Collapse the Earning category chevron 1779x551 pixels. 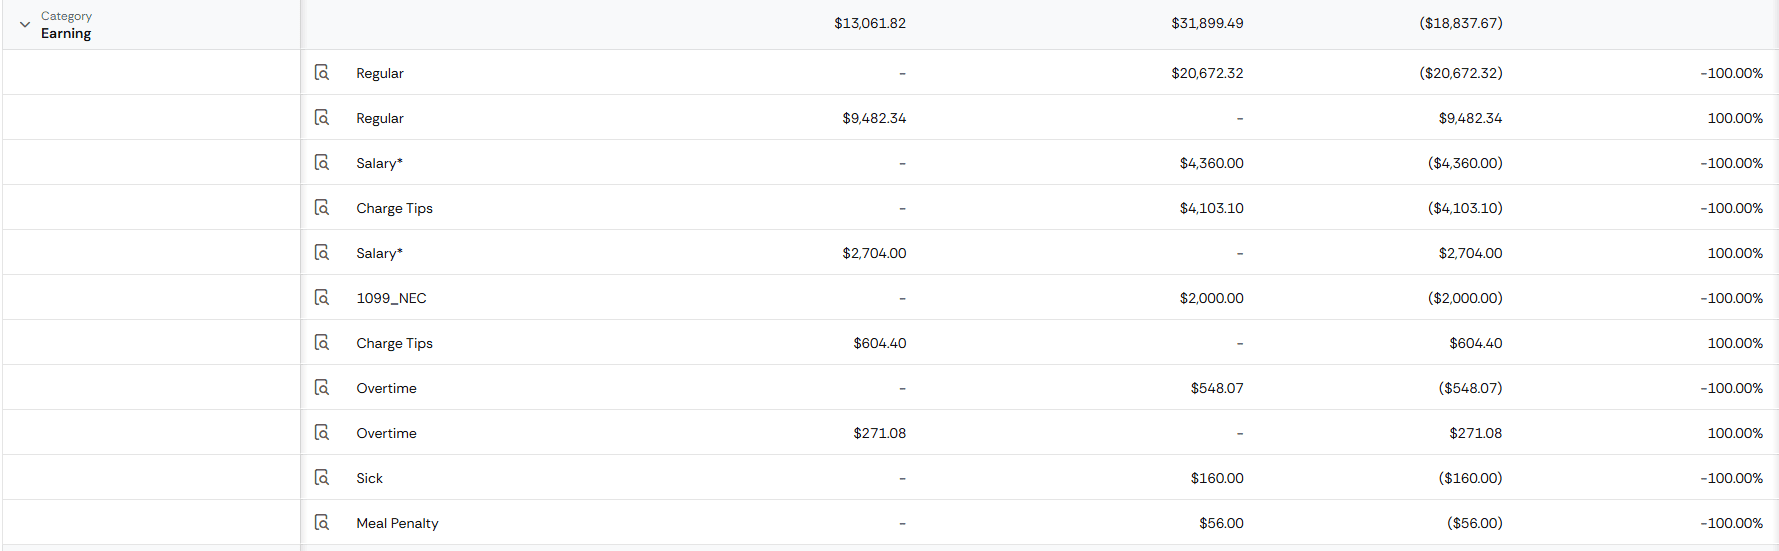[x=25, y=24]
